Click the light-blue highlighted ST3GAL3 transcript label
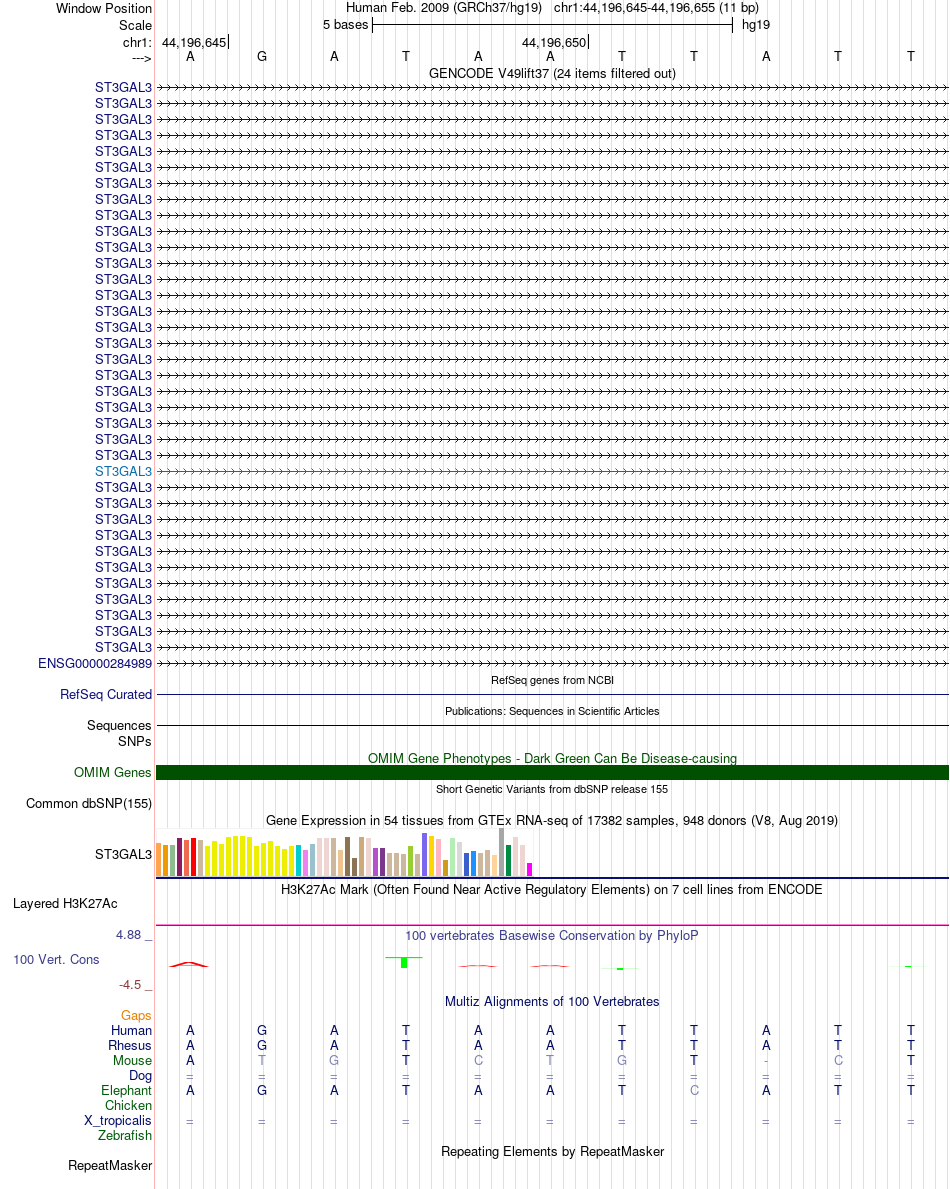Image resolution: width=950 pixels, height=1189 pixels. [x=123, y=472]
